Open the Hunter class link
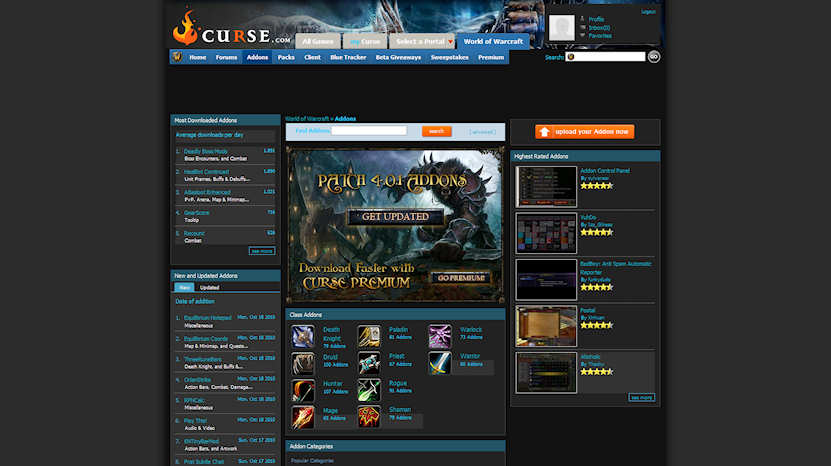 (x=333, y=383)
